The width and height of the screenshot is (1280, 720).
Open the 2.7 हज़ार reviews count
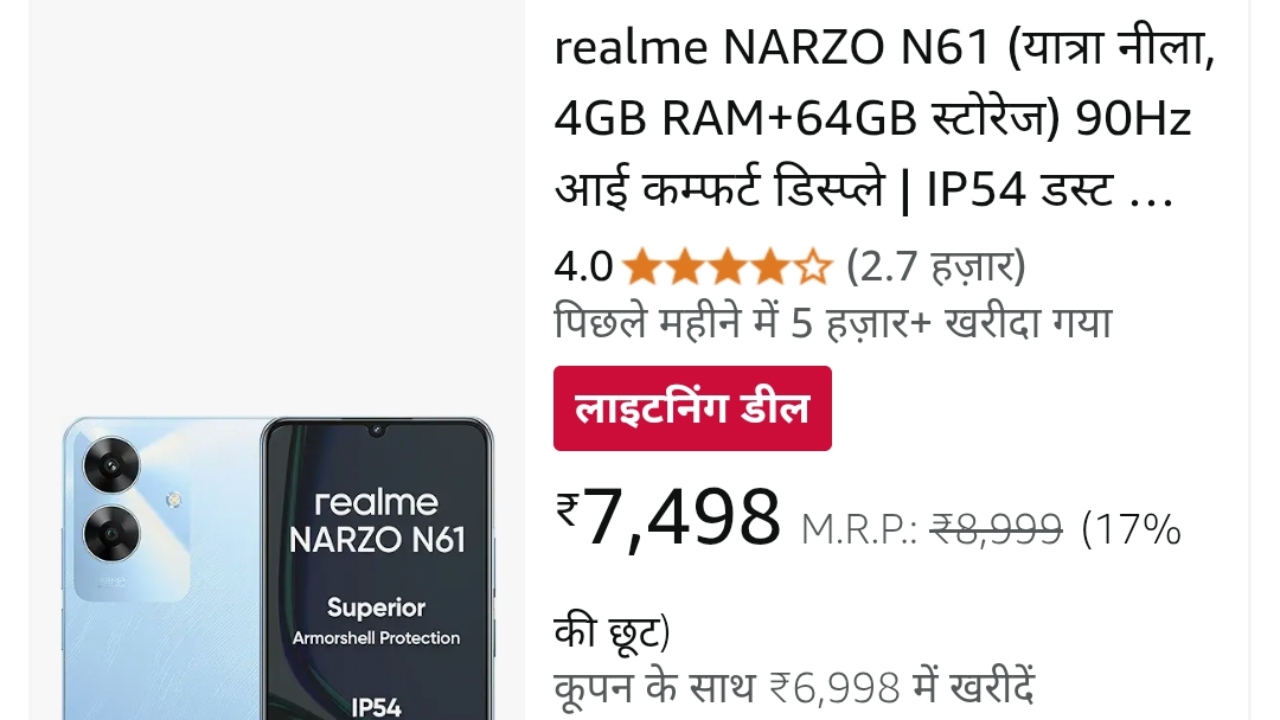(x=936, y=267)
